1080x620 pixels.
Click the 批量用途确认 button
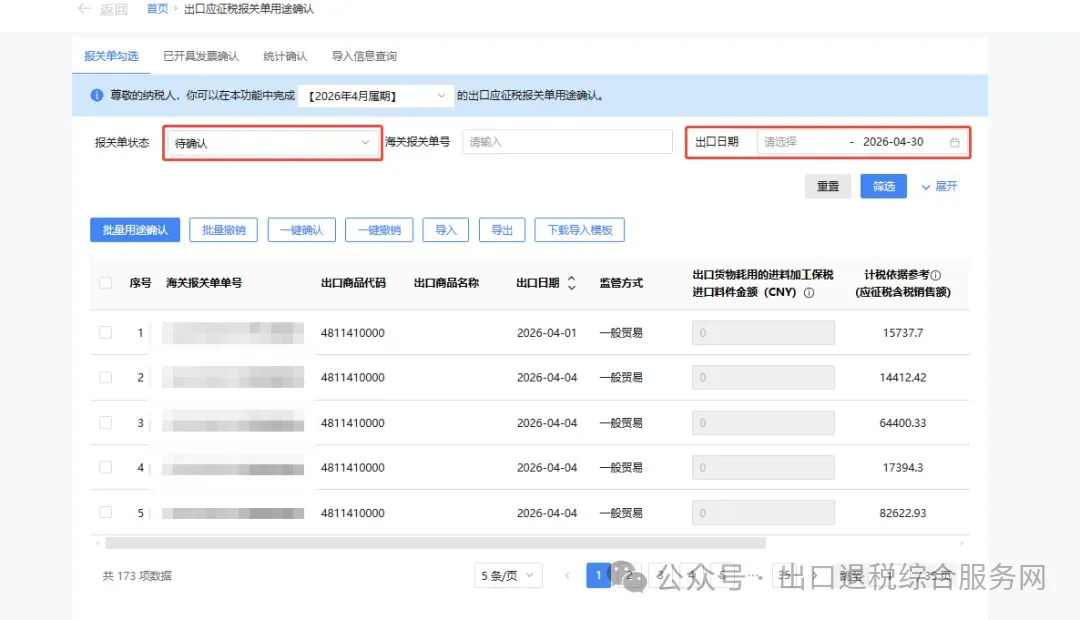click(x=135, y=230)
